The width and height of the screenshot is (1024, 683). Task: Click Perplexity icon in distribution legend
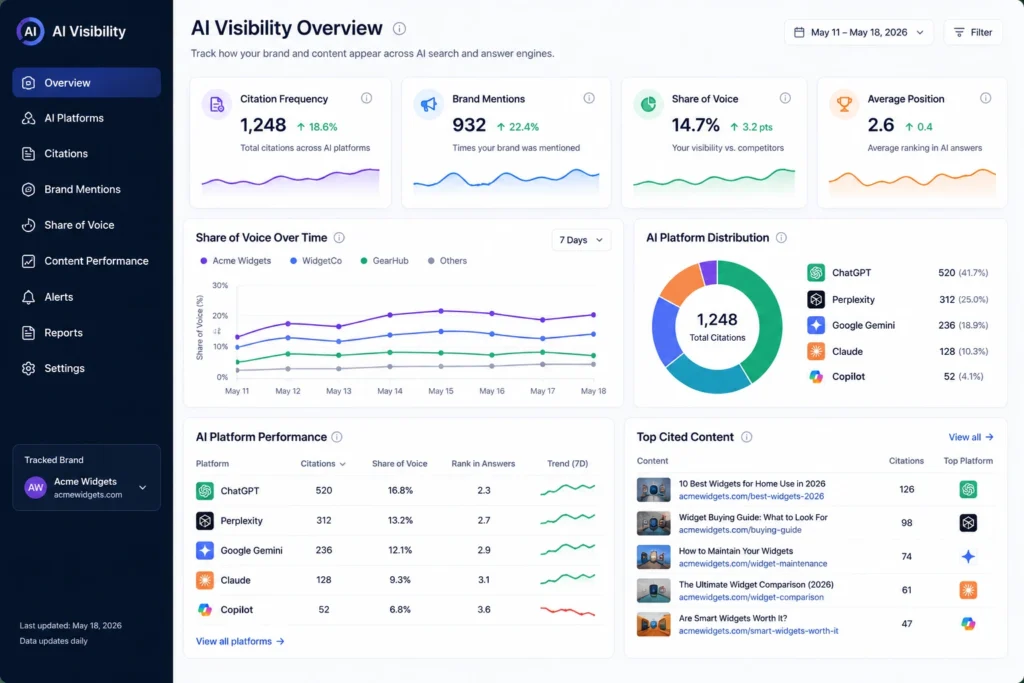coord(816,299)
